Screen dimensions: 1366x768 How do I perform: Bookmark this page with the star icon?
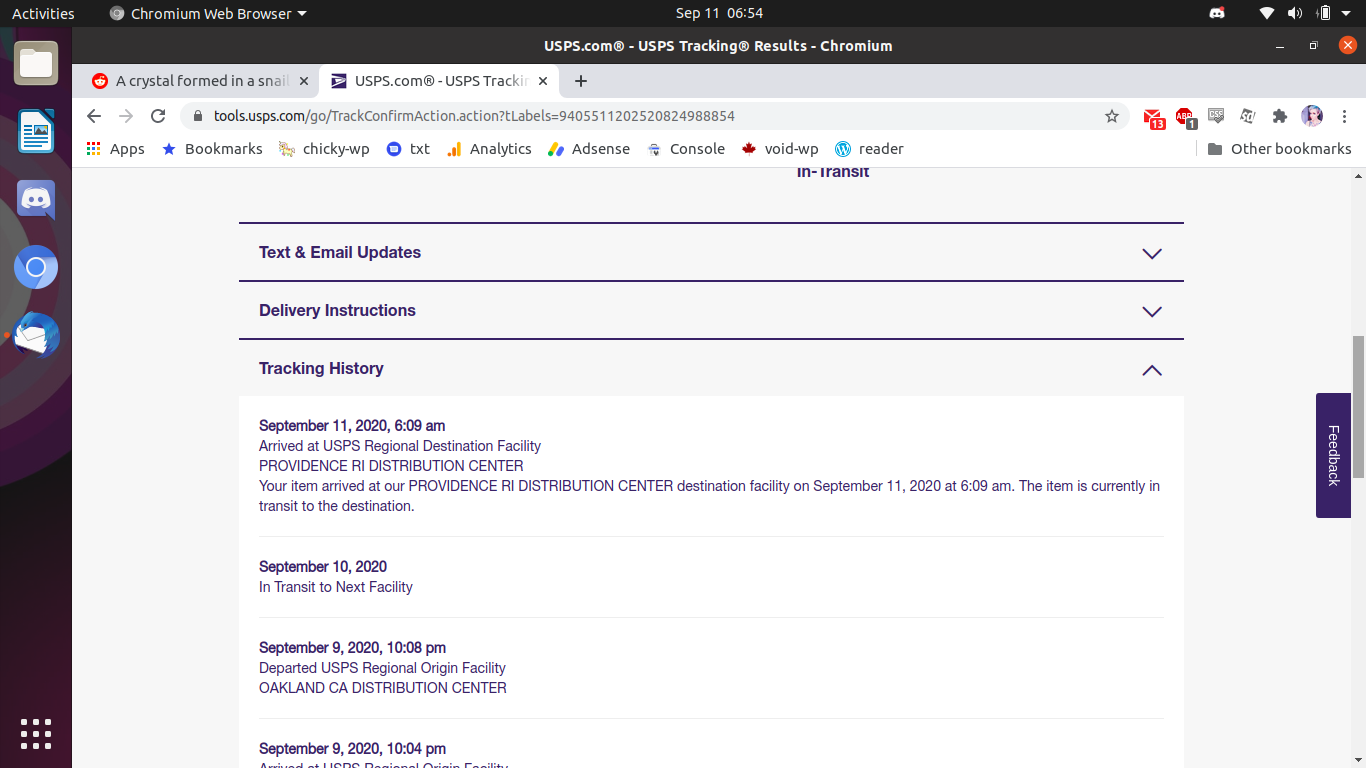[1112, 116]
